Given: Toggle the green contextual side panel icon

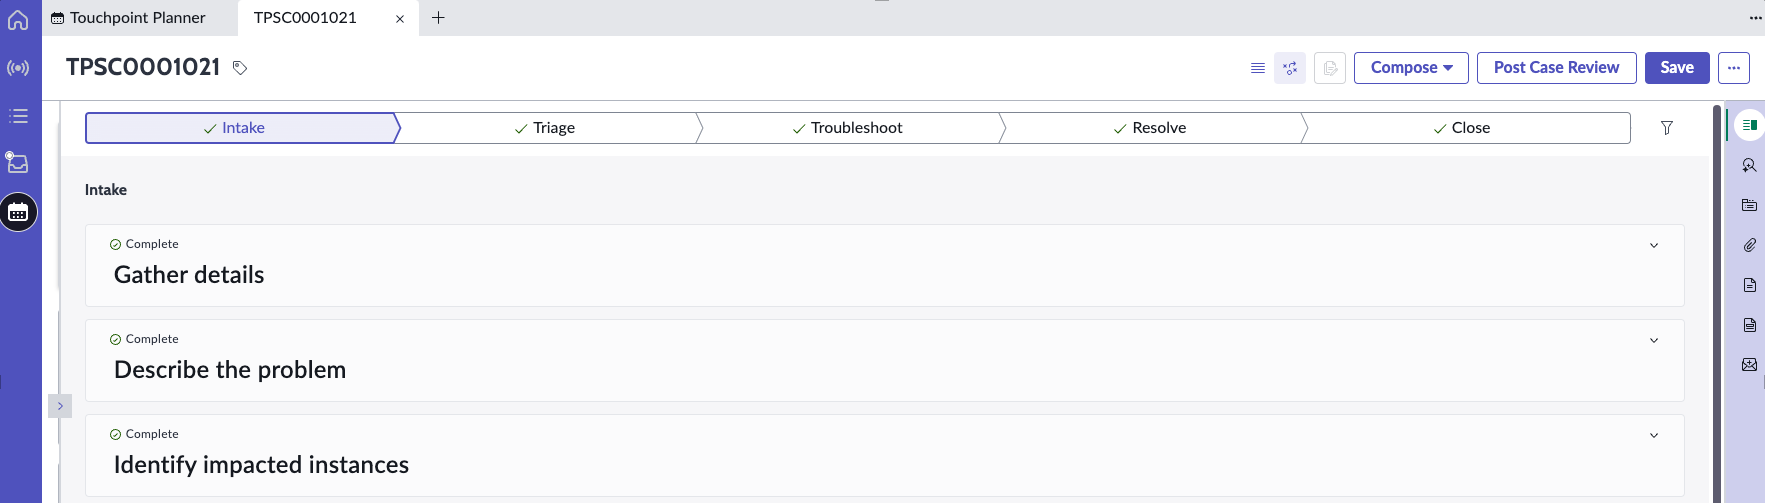Looking at the screenshot, I should [1749, 125].
